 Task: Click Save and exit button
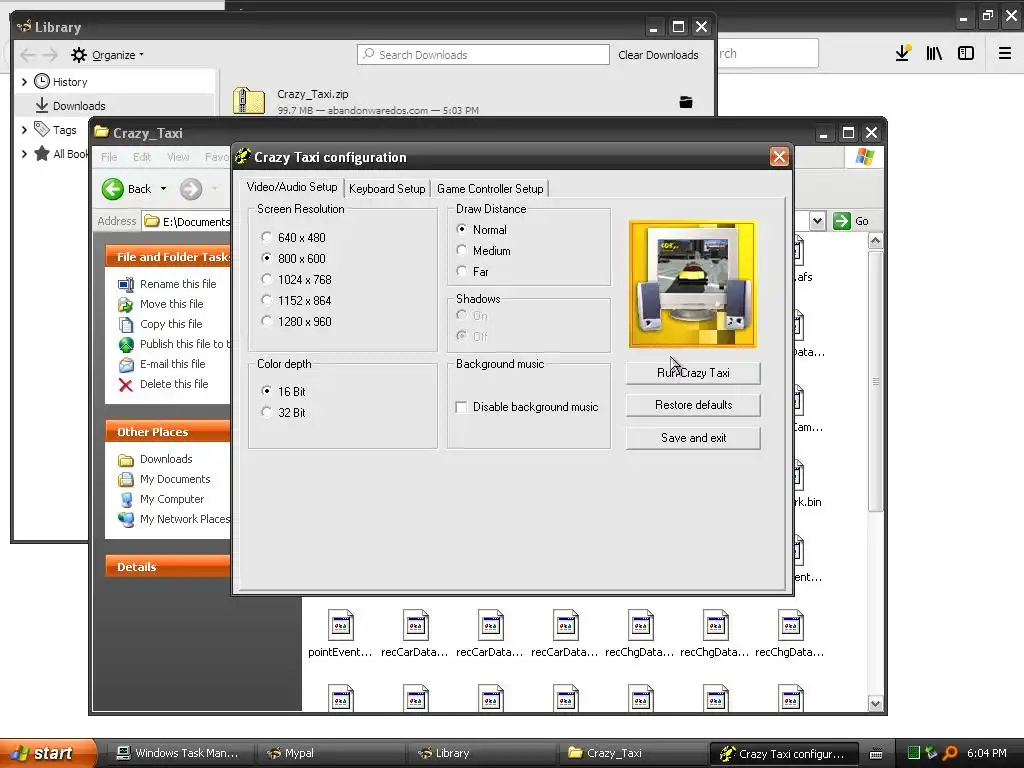point(693,438)
